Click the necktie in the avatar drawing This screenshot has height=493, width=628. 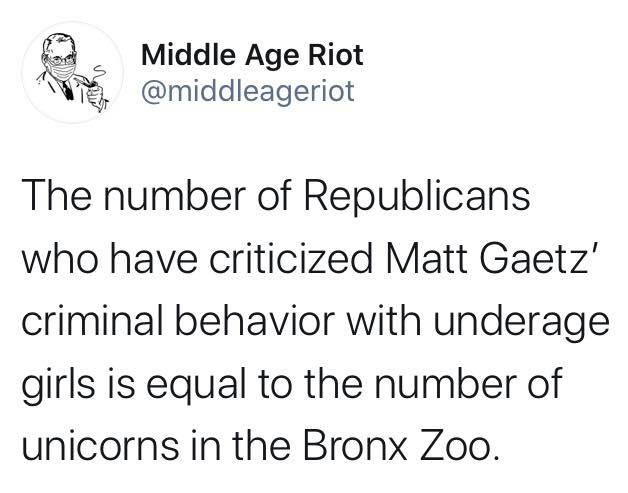pyautogui.click(x=67, y=90)
